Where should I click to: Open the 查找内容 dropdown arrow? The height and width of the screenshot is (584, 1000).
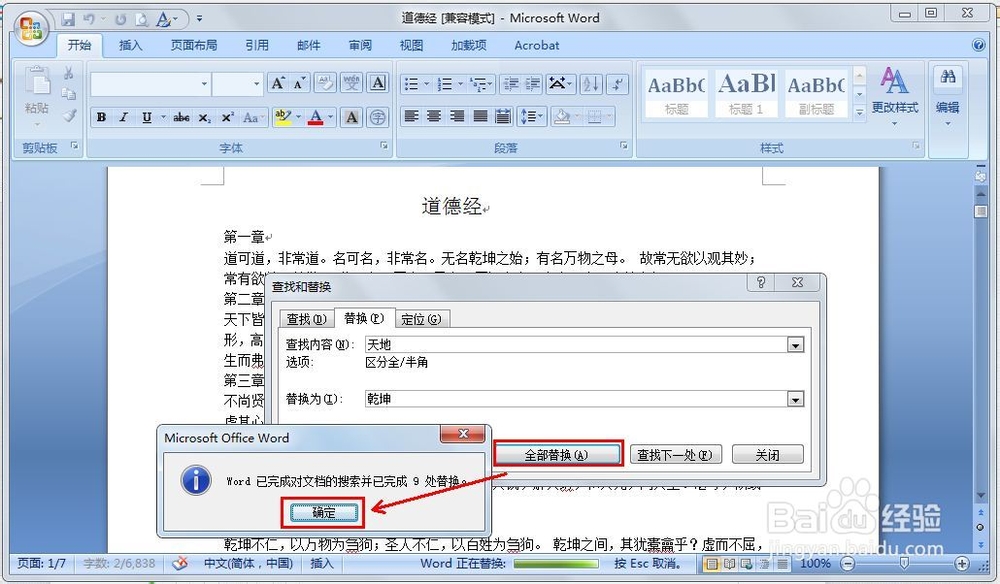point(795,344)
